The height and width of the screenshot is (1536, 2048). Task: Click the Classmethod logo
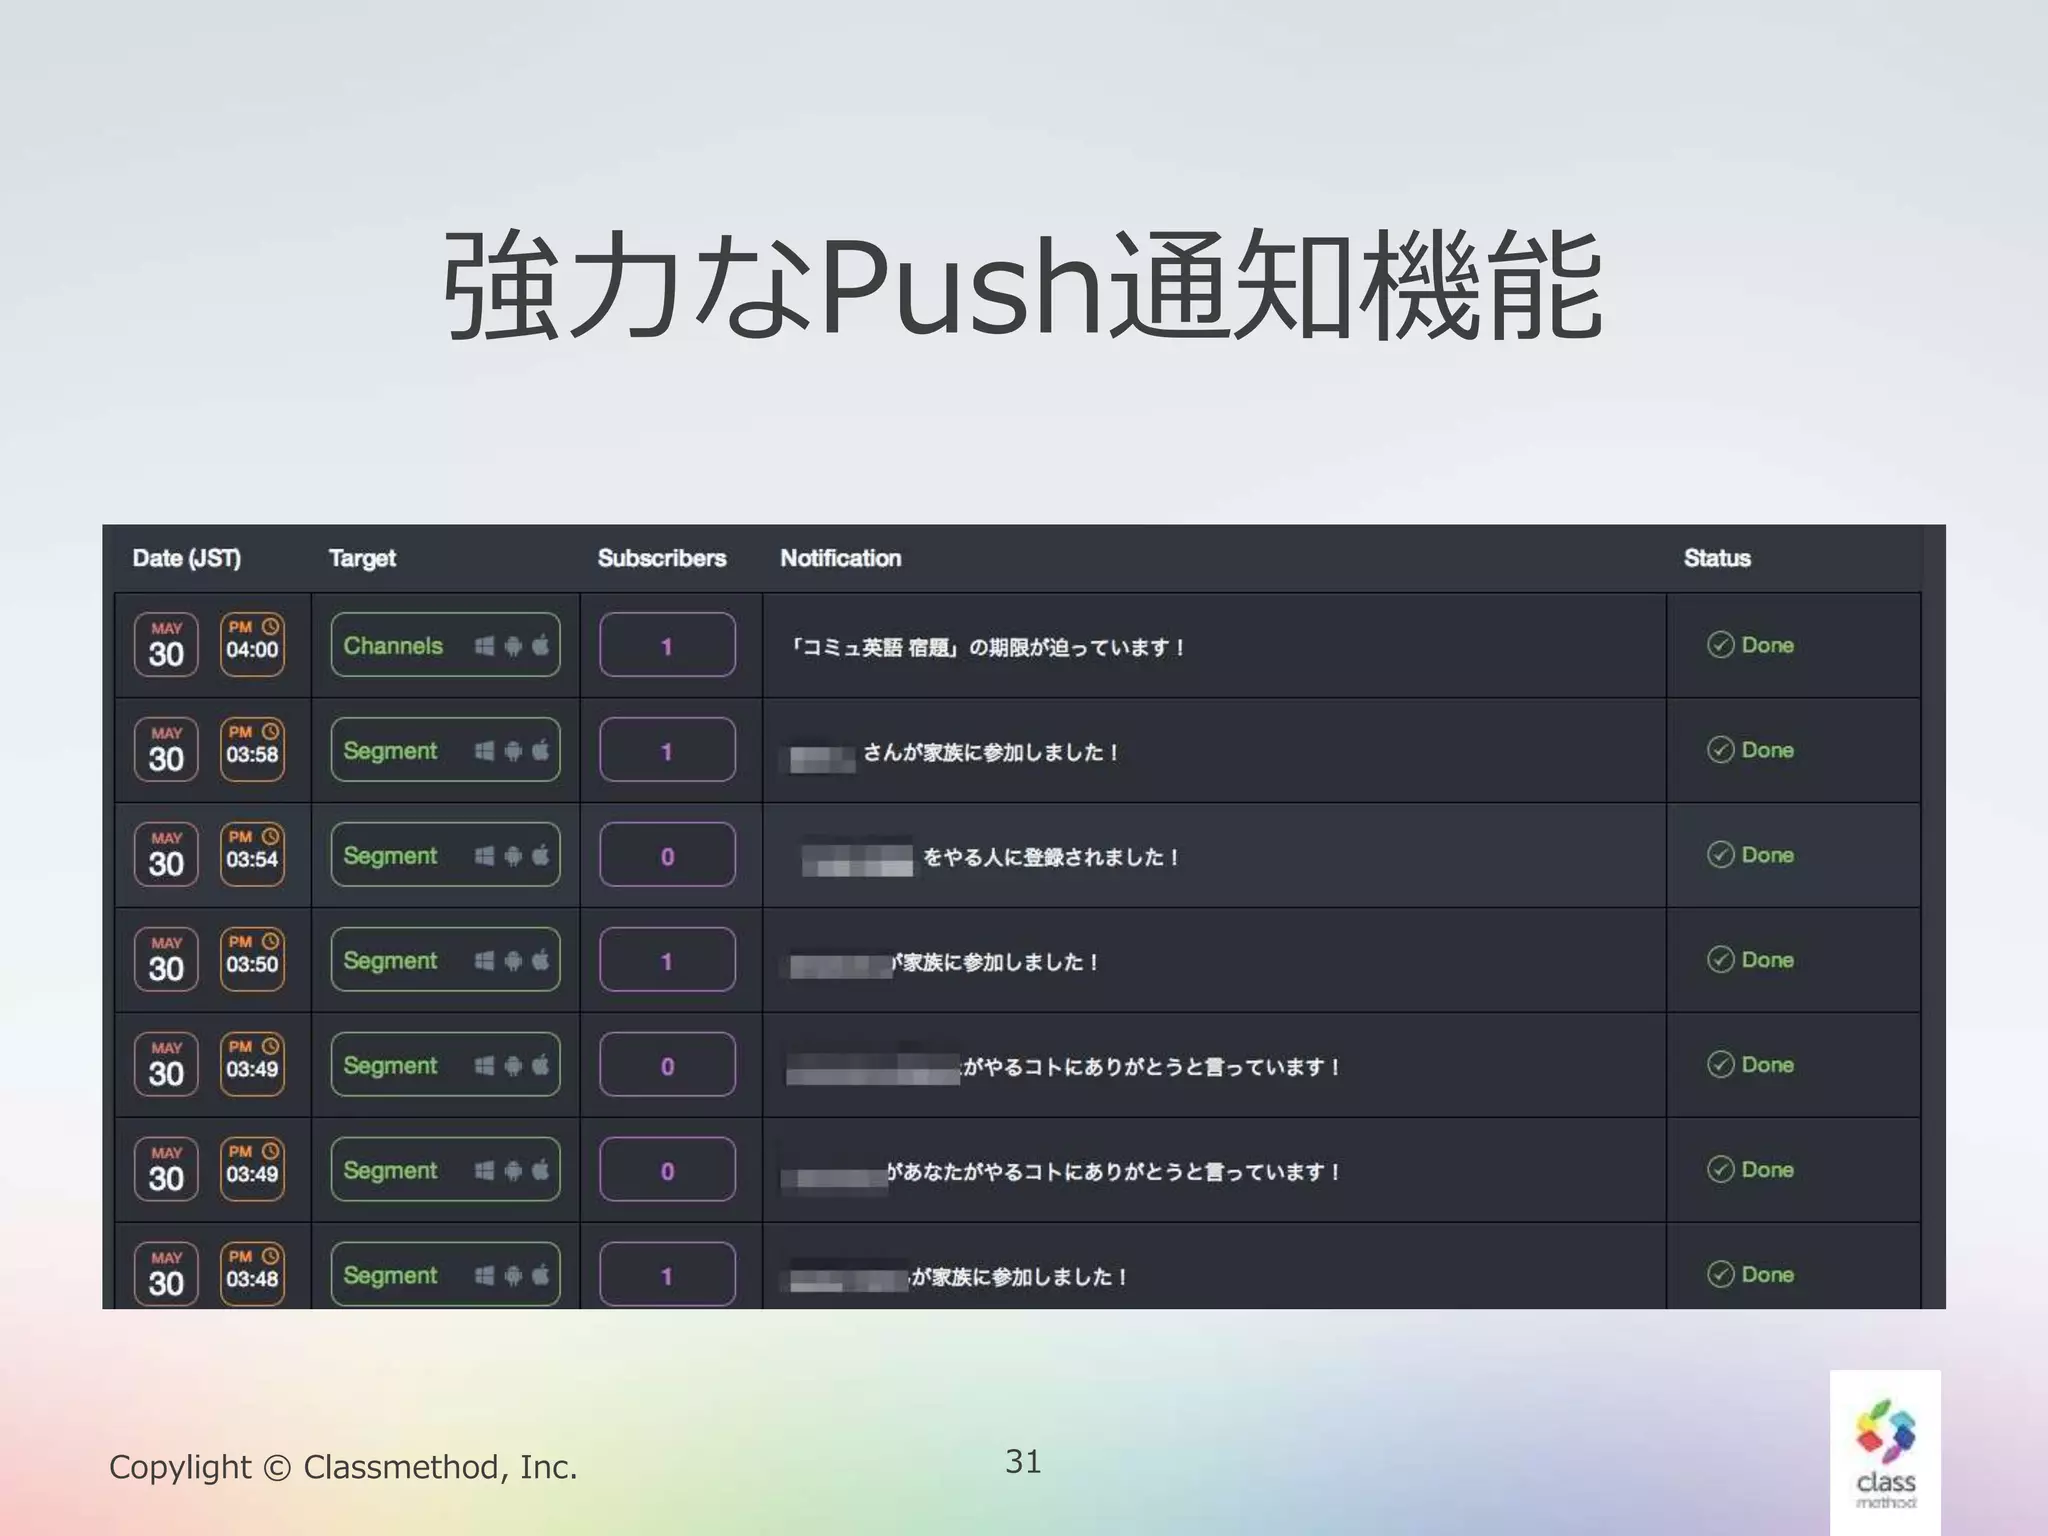[x=1885, y=1452]
